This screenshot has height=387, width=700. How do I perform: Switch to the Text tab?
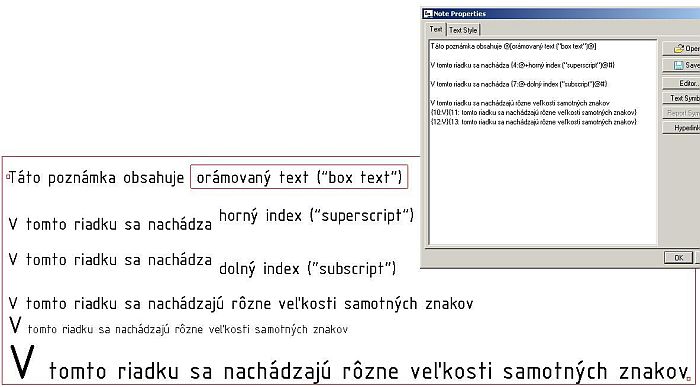[x=436, y=29]
